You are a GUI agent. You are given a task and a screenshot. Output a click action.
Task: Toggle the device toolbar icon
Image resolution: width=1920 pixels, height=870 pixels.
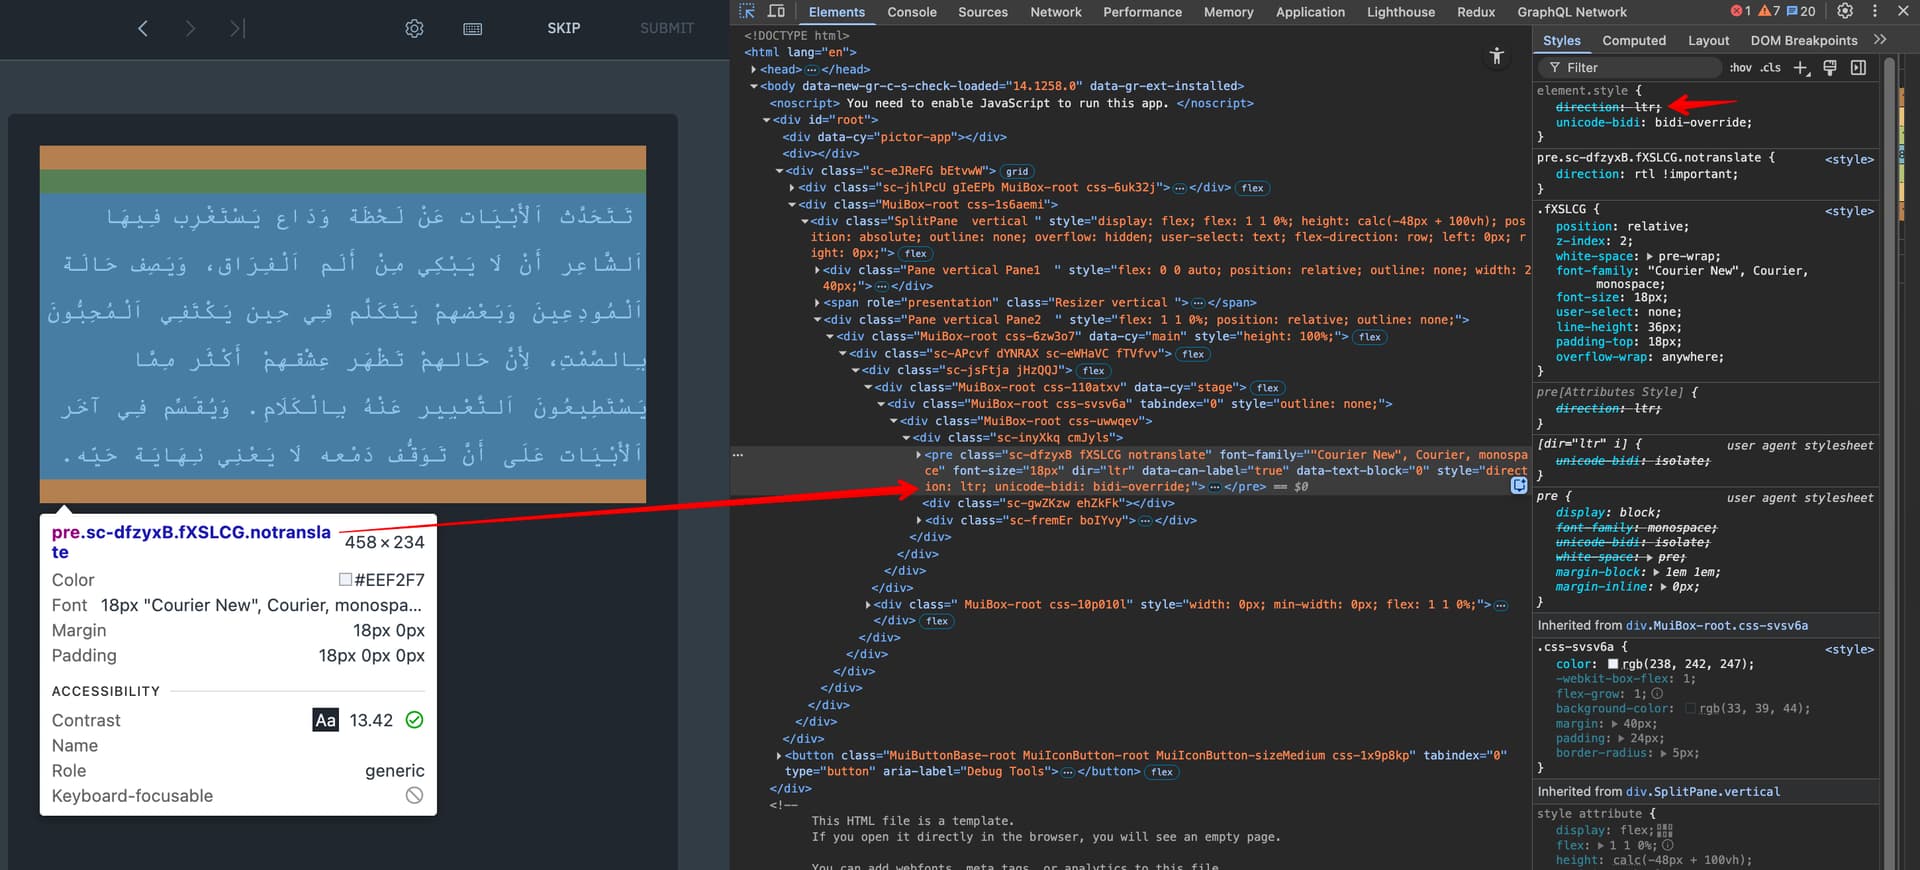pos(776,11)
